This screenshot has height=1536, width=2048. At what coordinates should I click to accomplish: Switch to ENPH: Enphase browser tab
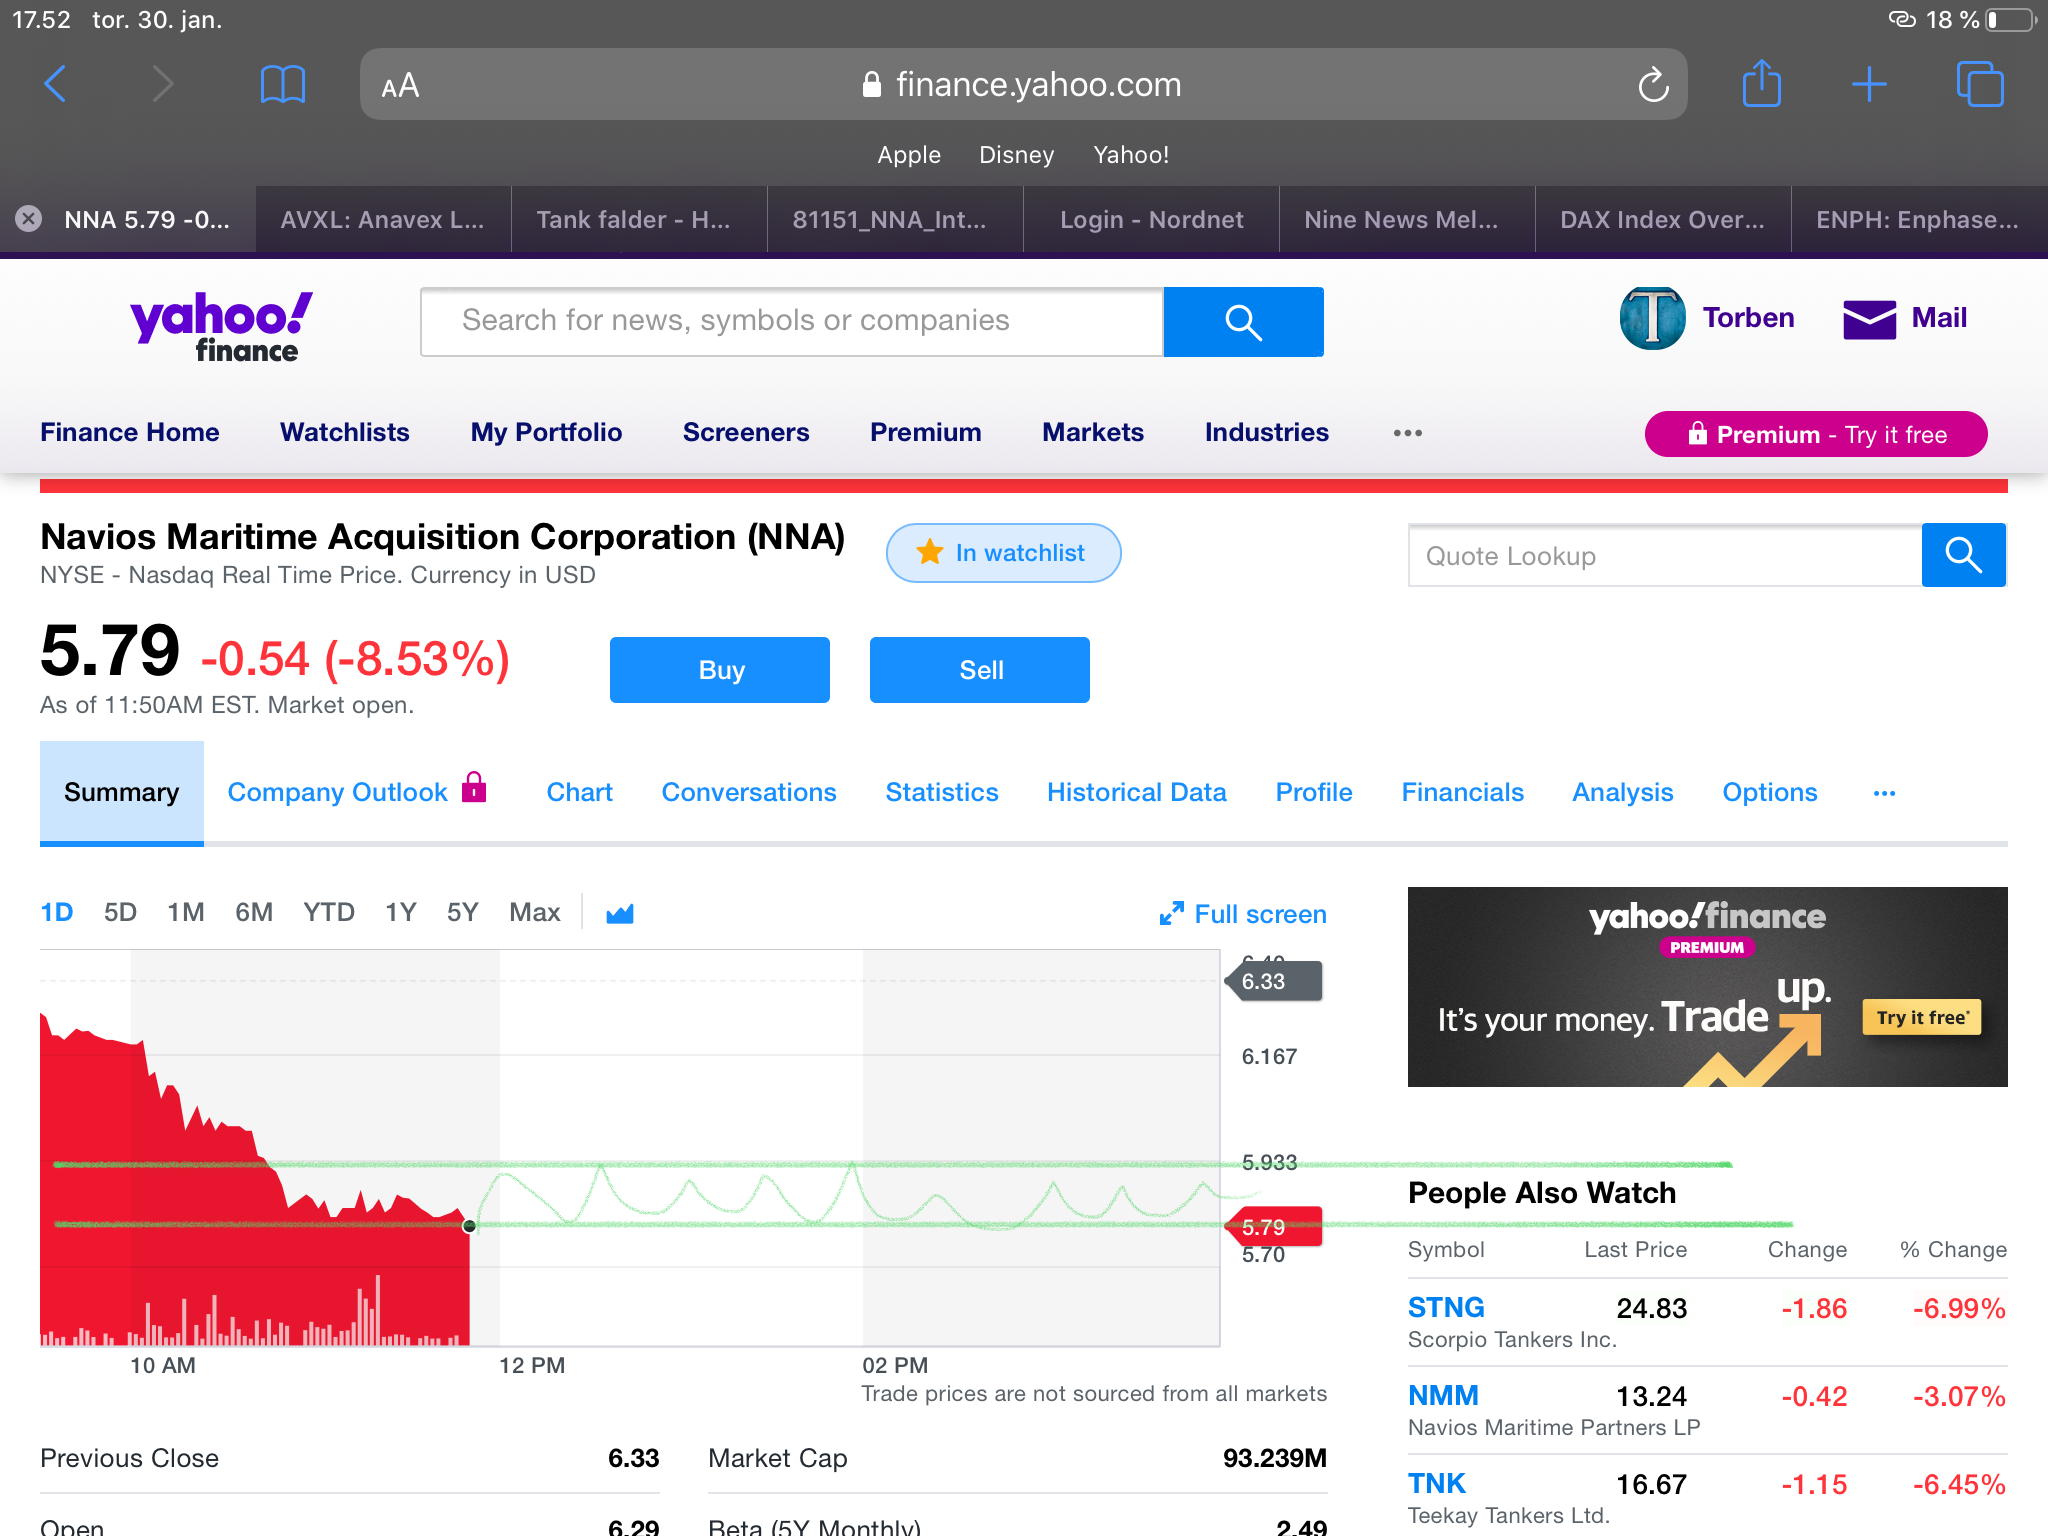tap(1919, 220)
